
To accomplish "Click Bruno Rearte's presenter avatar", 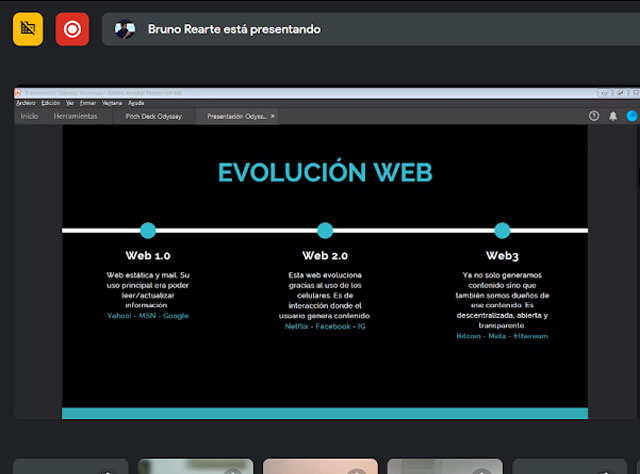I will point(124,30).
